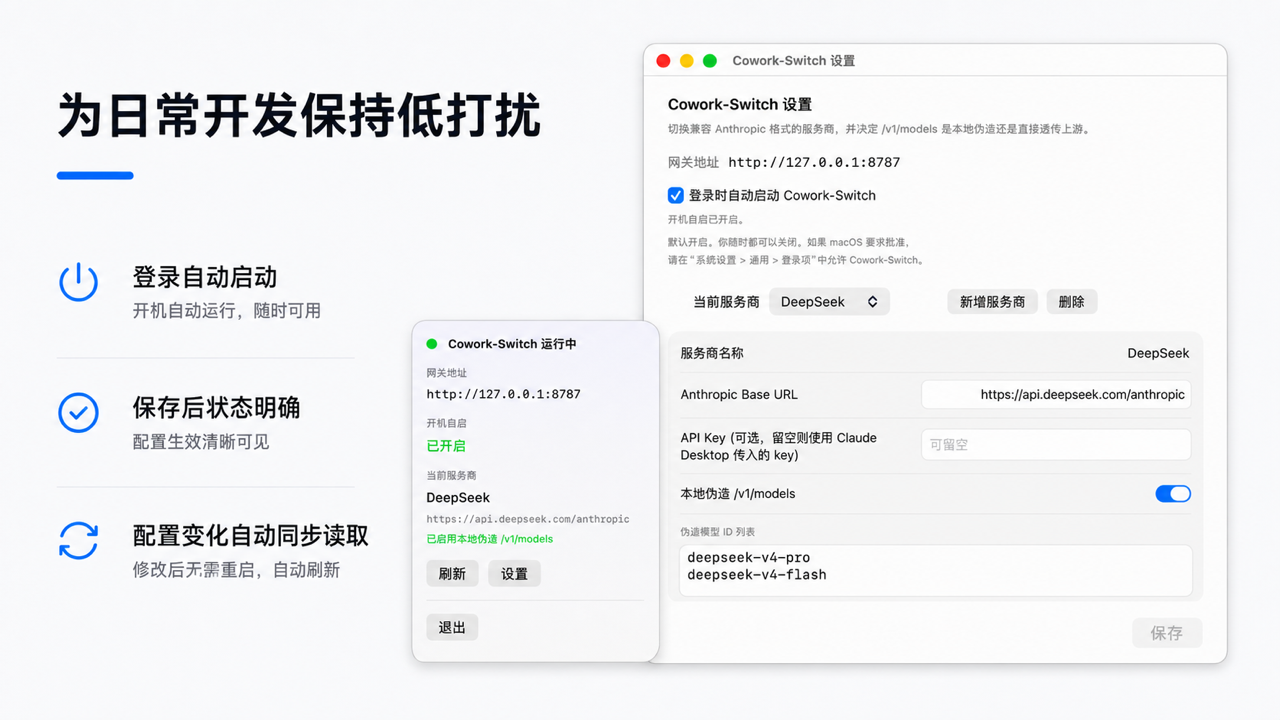Image resolution: width=1280 pixels, height=720 pixels.
Task: Click the sync arrows icon beside 配置变化自动同步读取
Action: (78, 541)
